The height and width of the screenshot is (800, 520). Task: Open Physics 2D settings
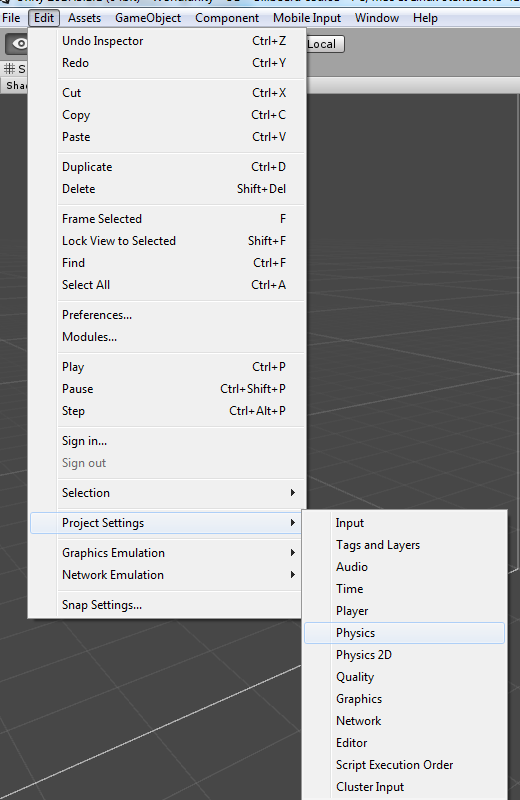tap(404, 655)
